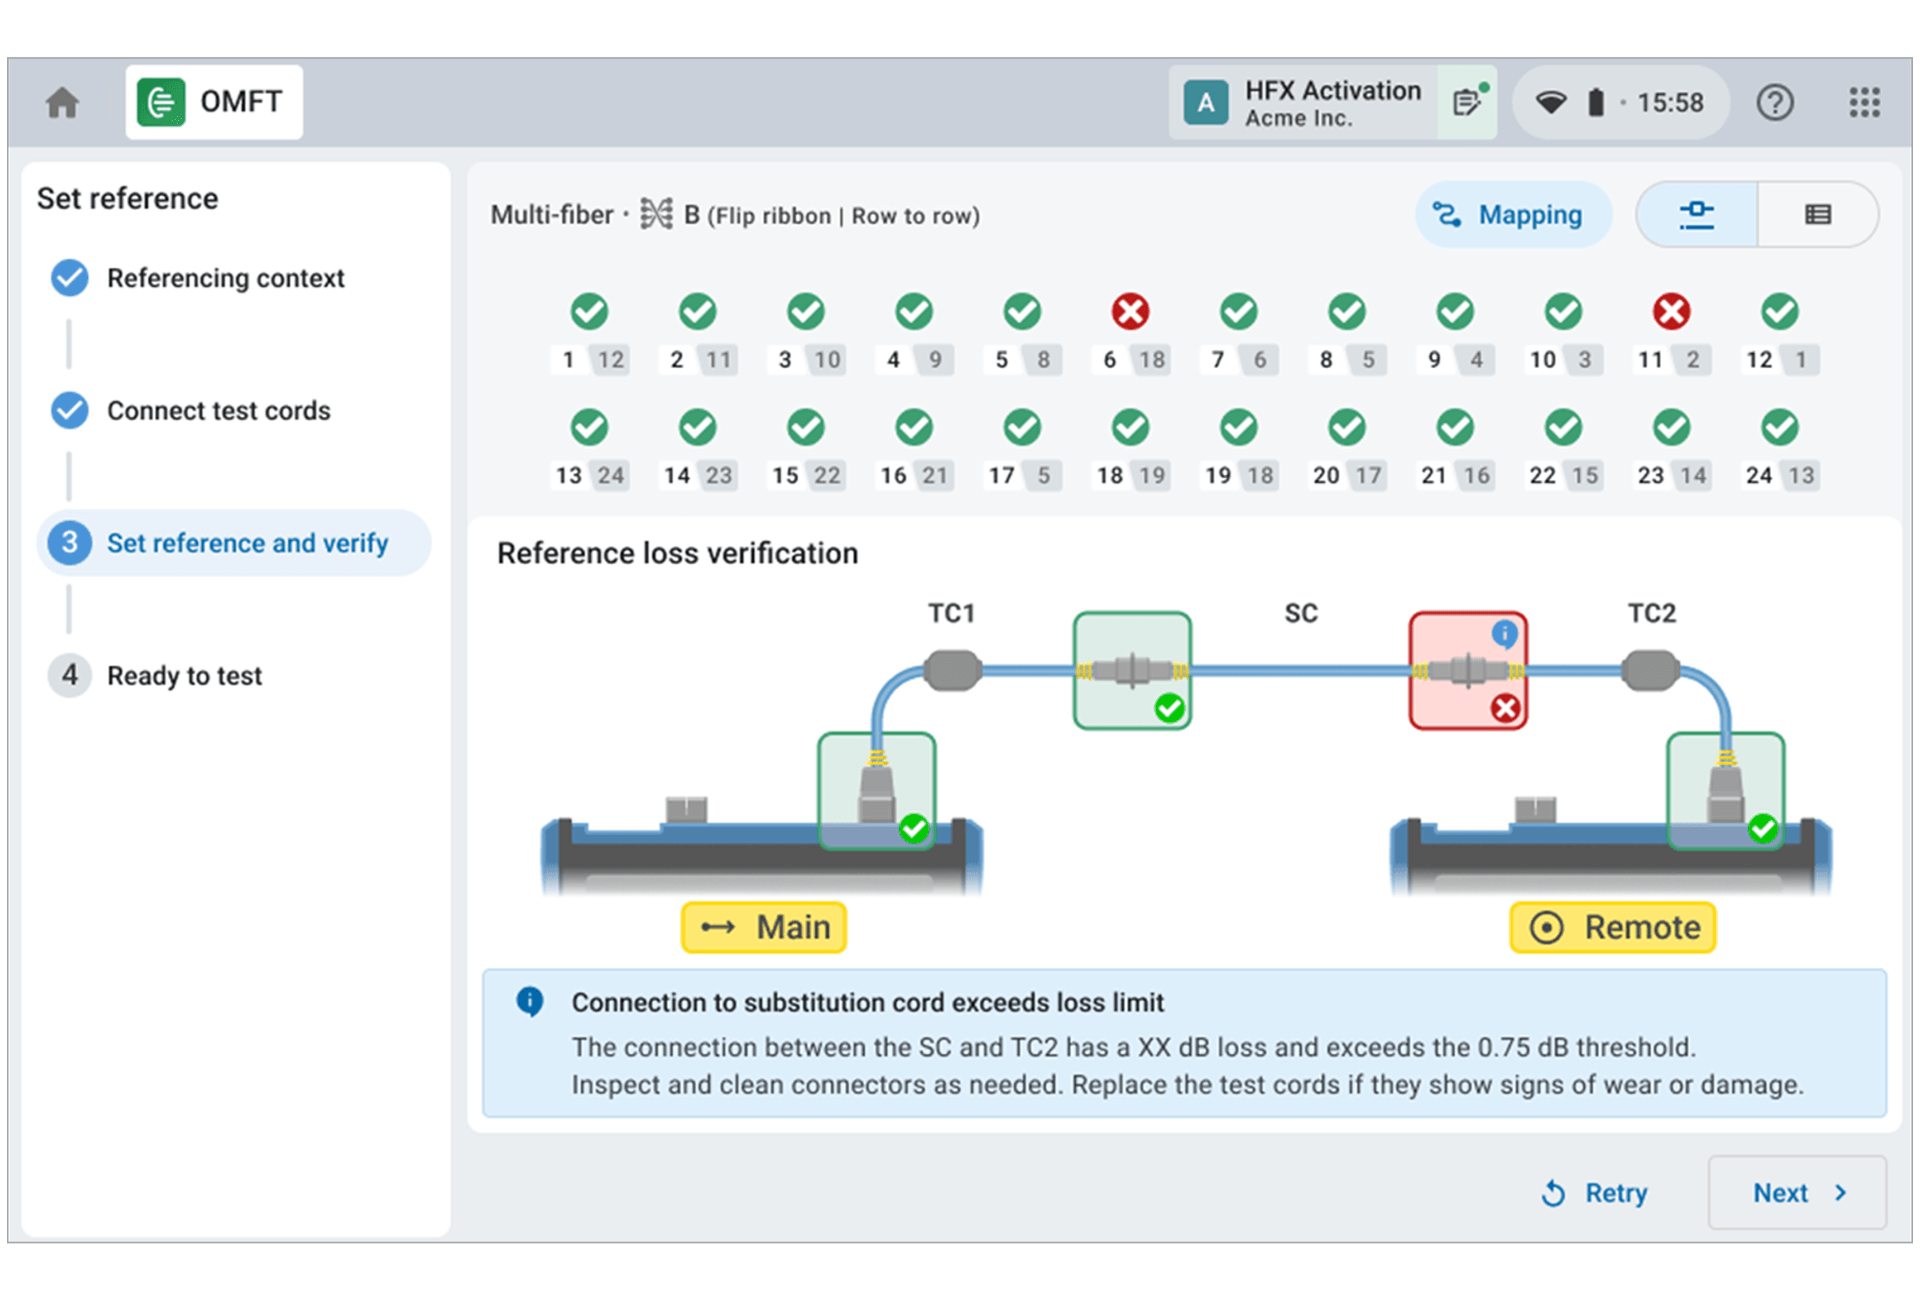
Task: Open the Mapping button
Action: [1512, 215]
